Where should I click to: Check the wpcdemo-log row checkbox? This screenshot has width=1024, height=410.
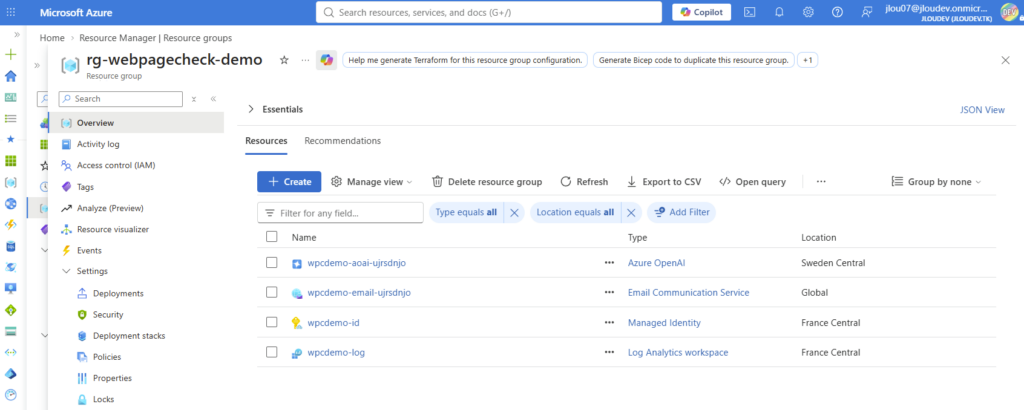[x=272, y=352]
